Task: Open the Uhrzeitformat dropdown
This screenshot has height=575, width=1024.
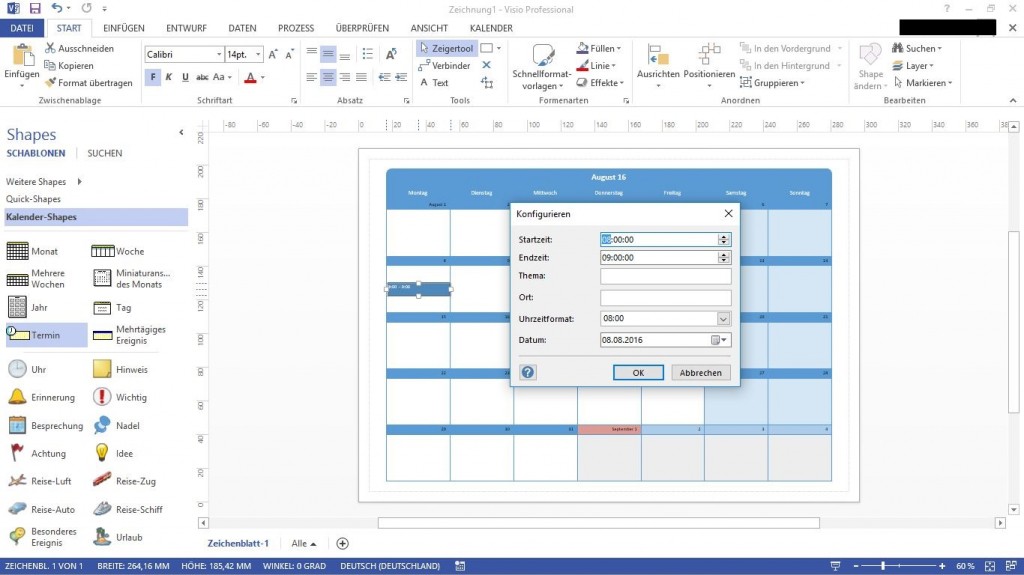Action: [x=724, y=319]
